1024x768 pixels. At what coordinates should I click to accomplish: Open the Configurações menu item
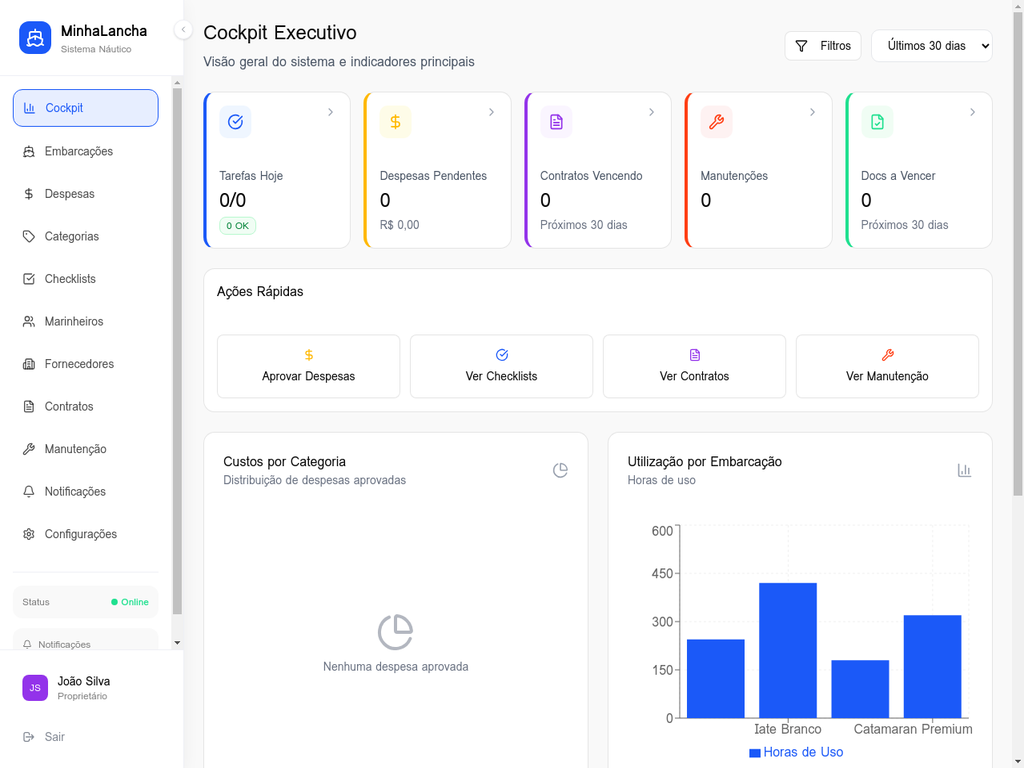(x=80, y=534)
